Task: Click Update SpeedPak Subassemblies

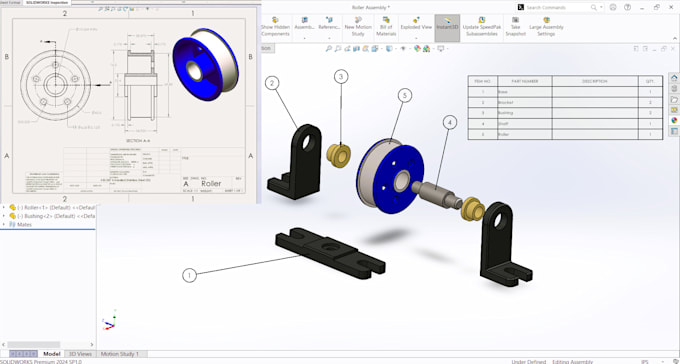Action: coord(481,27)
